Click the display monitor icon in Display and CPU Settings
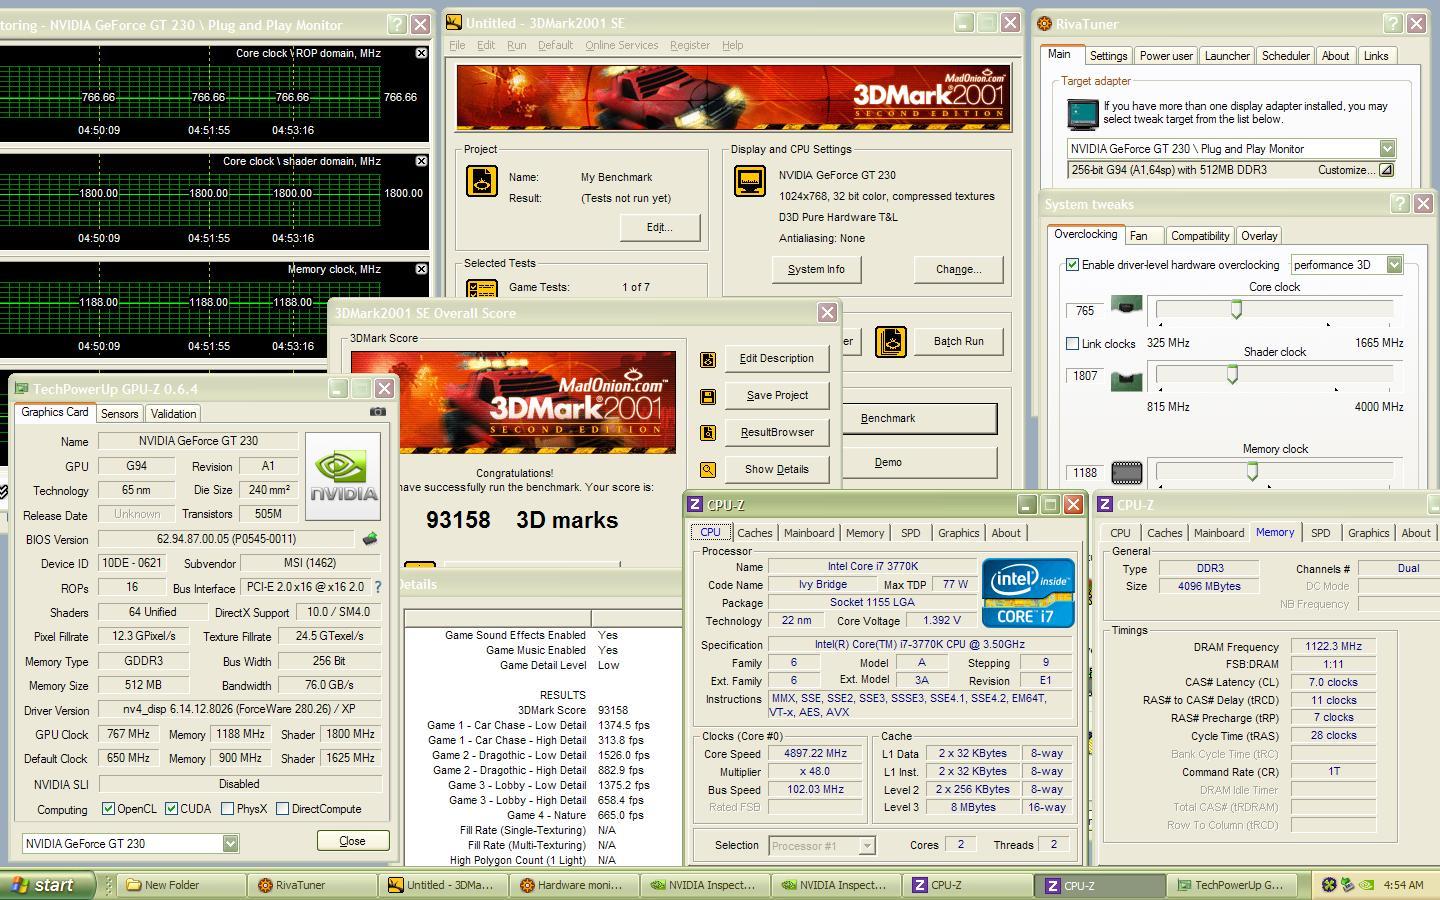The height and width of the screenshot is (900, 1440). tap(750, 181)
